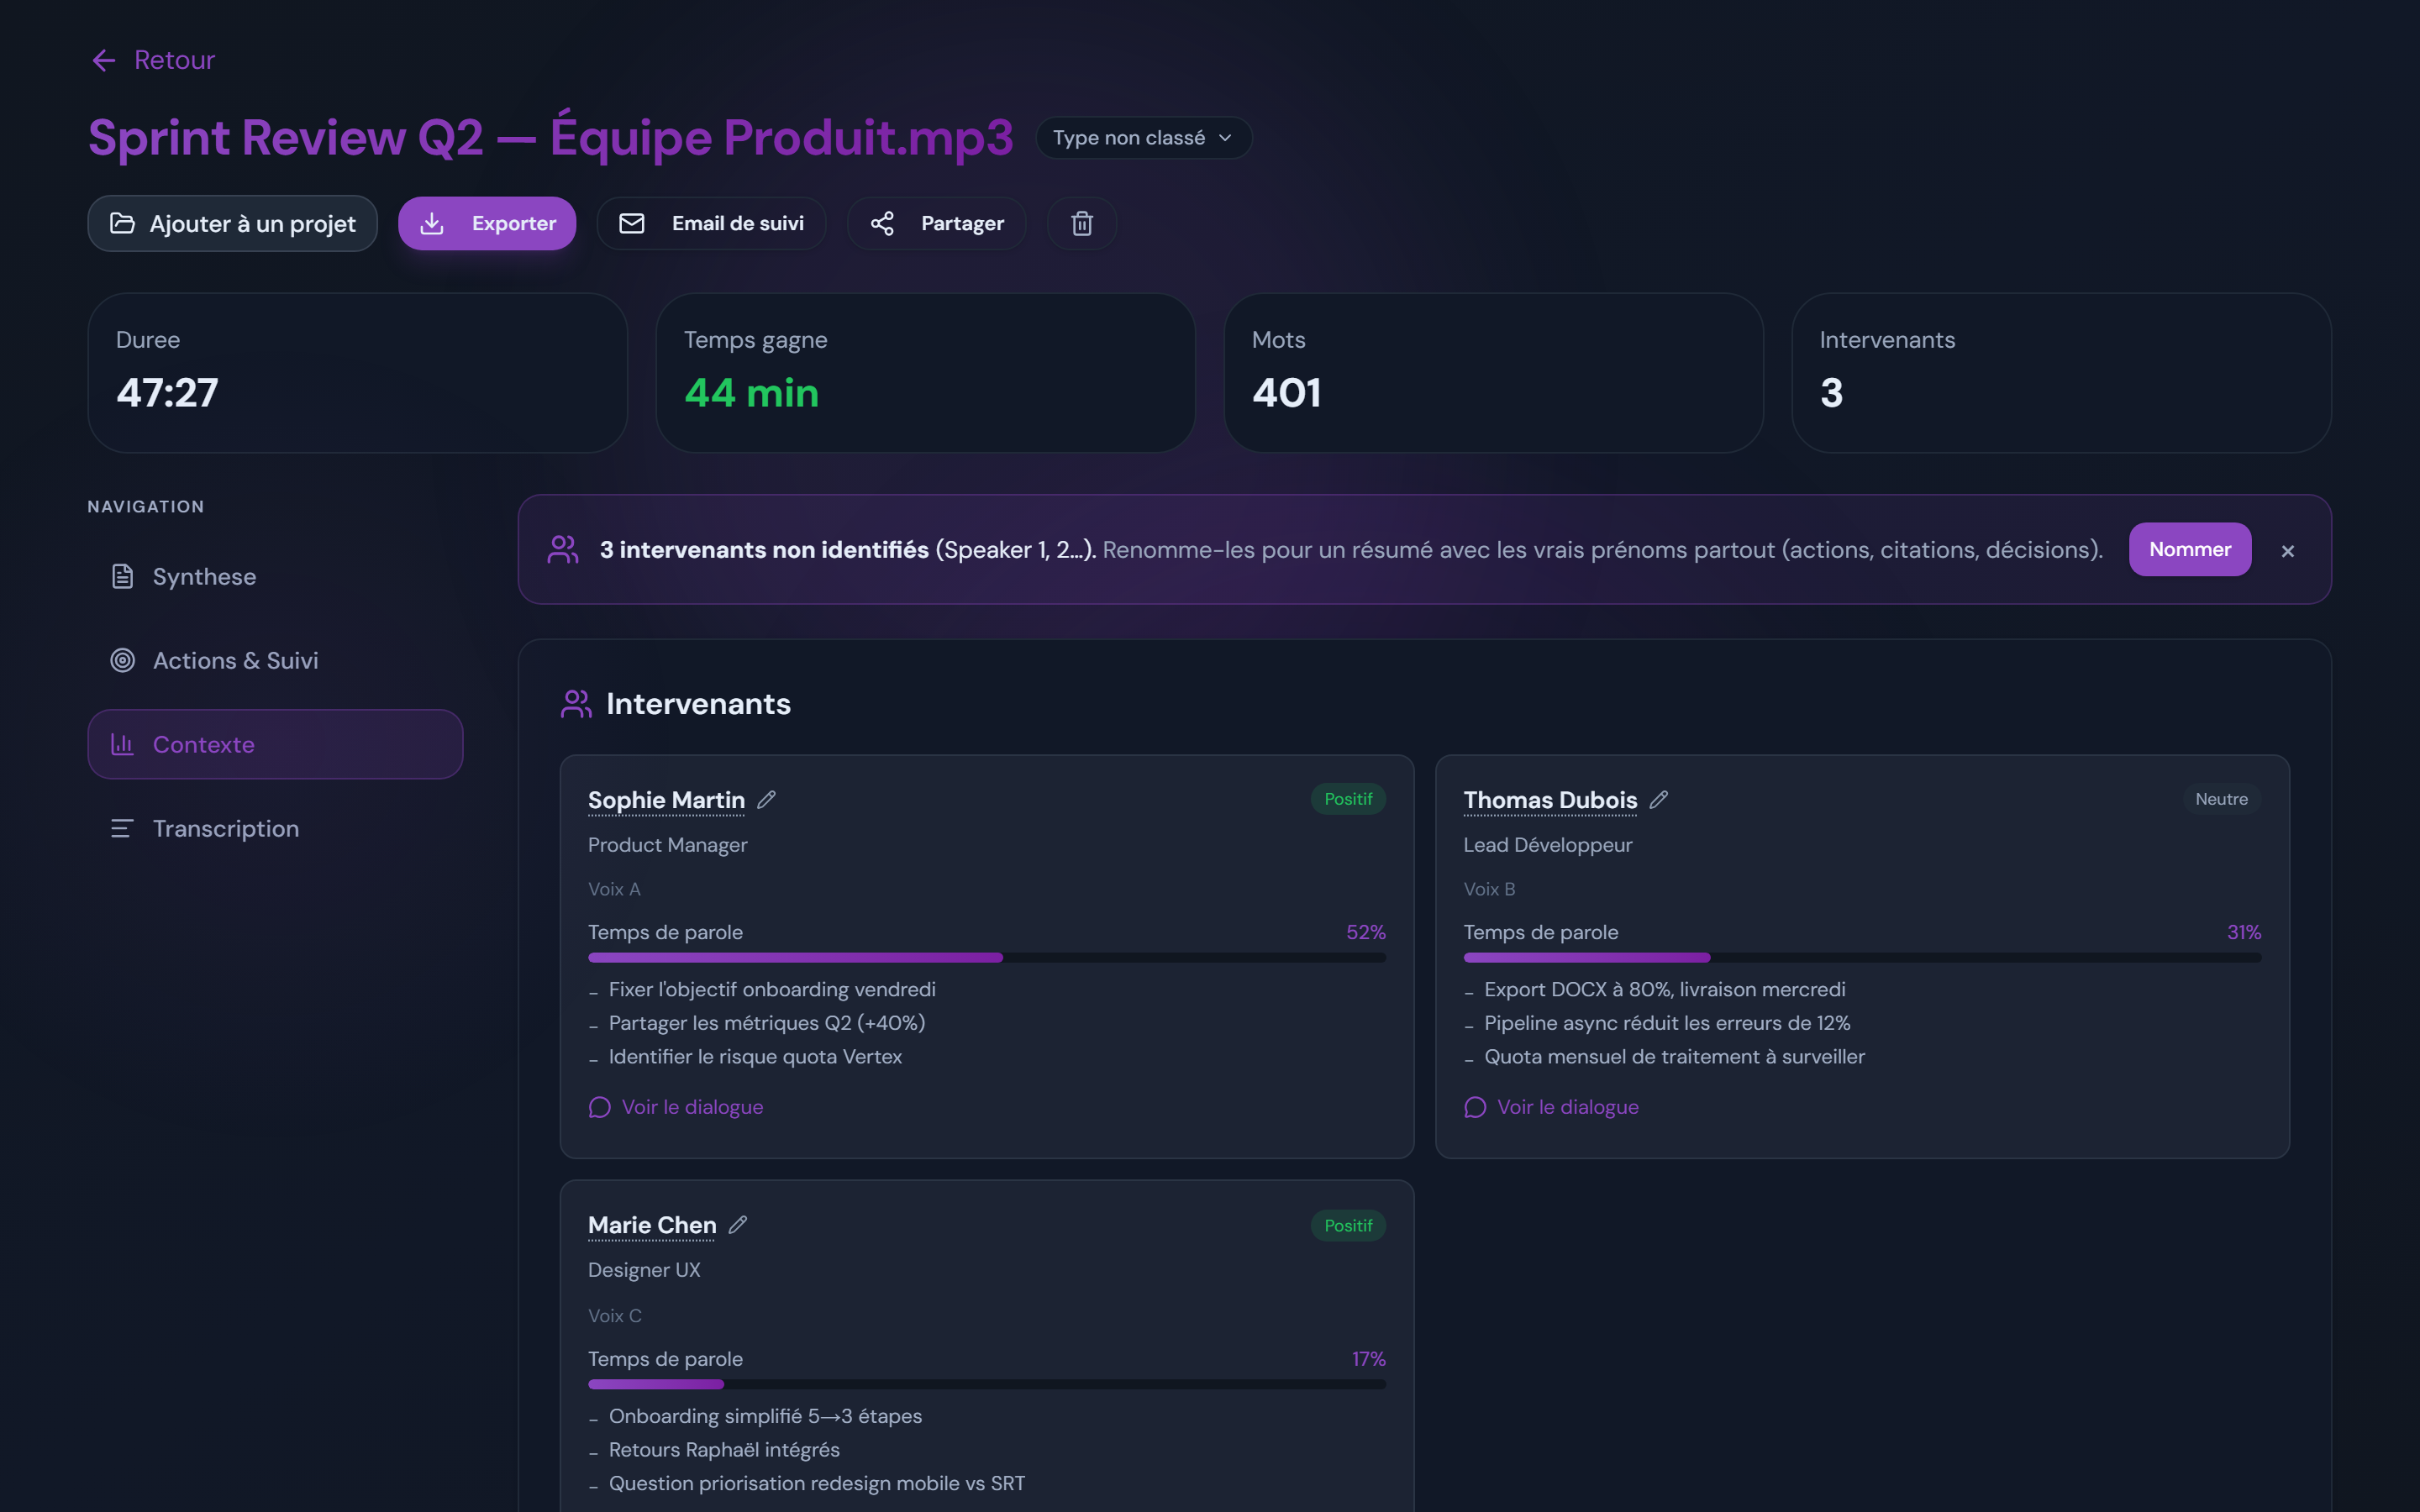Switch to the Transcription section
The width and height of the screenshot is (2420, 1512).
coord(275,829)
